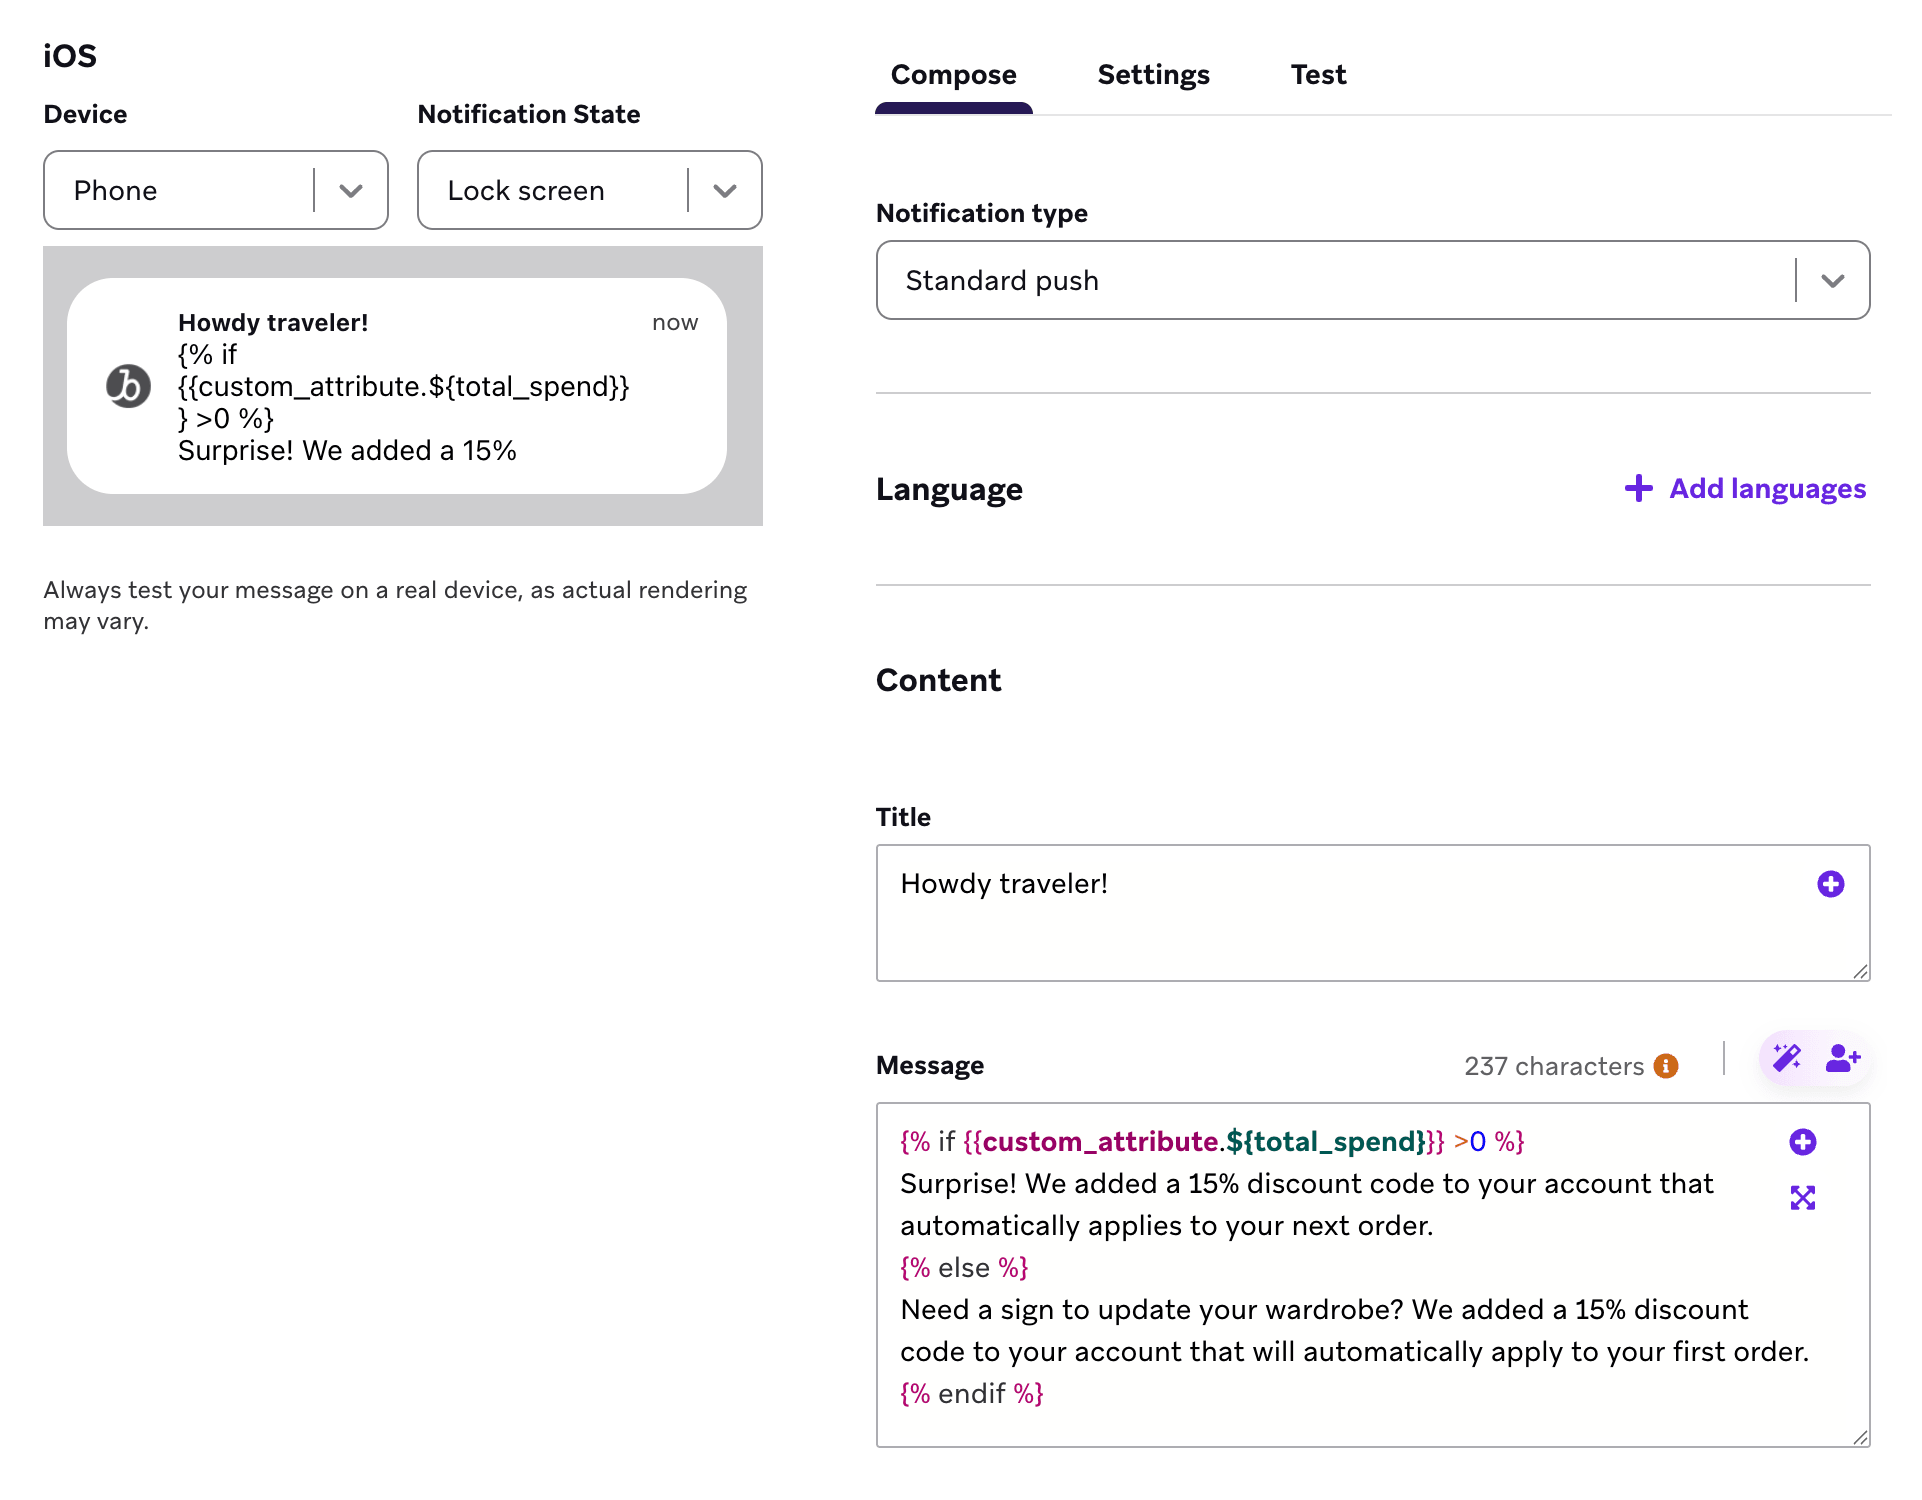Click the Title field resize handle
The image size is (1922, 1500).
[x=1860, y=971]
